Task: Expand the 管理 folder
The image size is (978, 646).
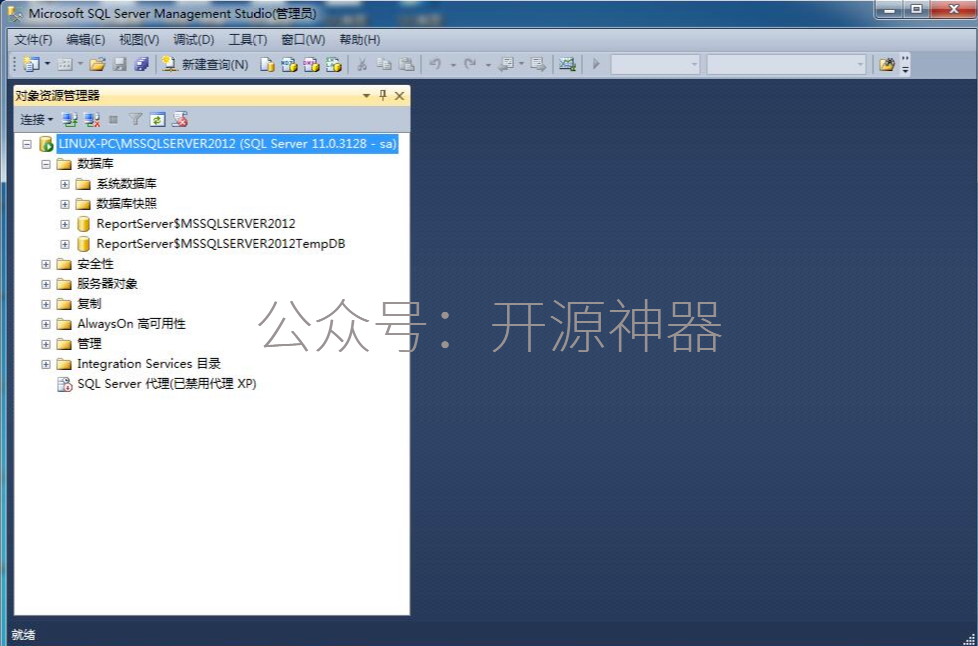Action: (46, 344)
